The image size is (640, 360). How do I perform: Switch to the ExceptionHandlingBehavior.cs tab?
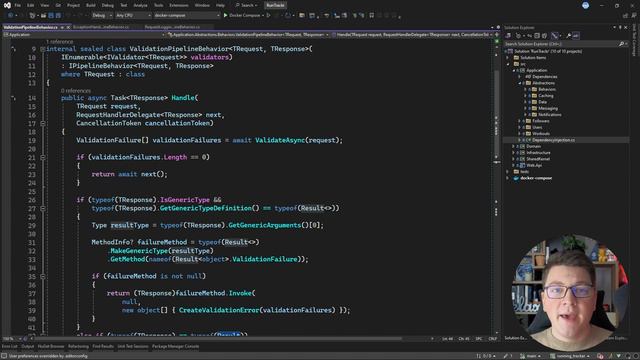(101, 27)
